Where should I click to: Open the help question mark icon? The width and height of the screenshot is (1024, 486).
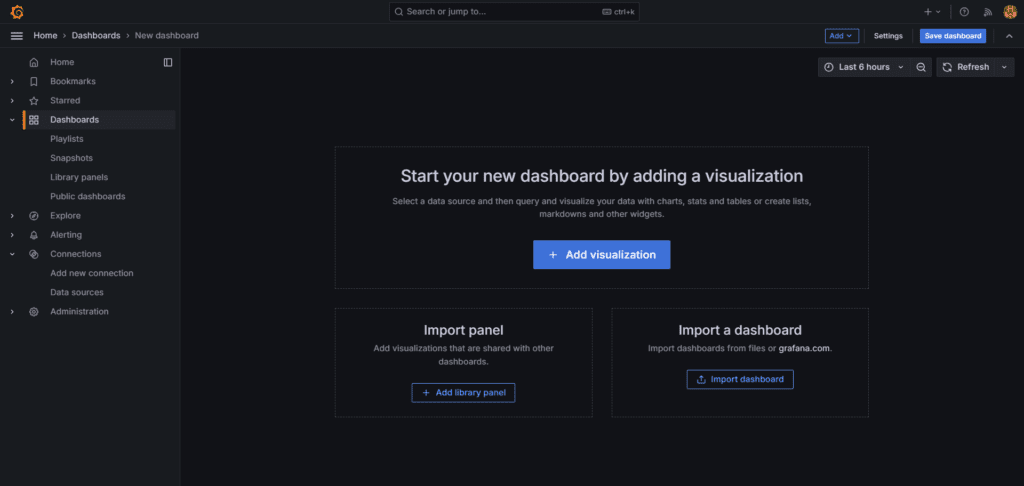964,12
